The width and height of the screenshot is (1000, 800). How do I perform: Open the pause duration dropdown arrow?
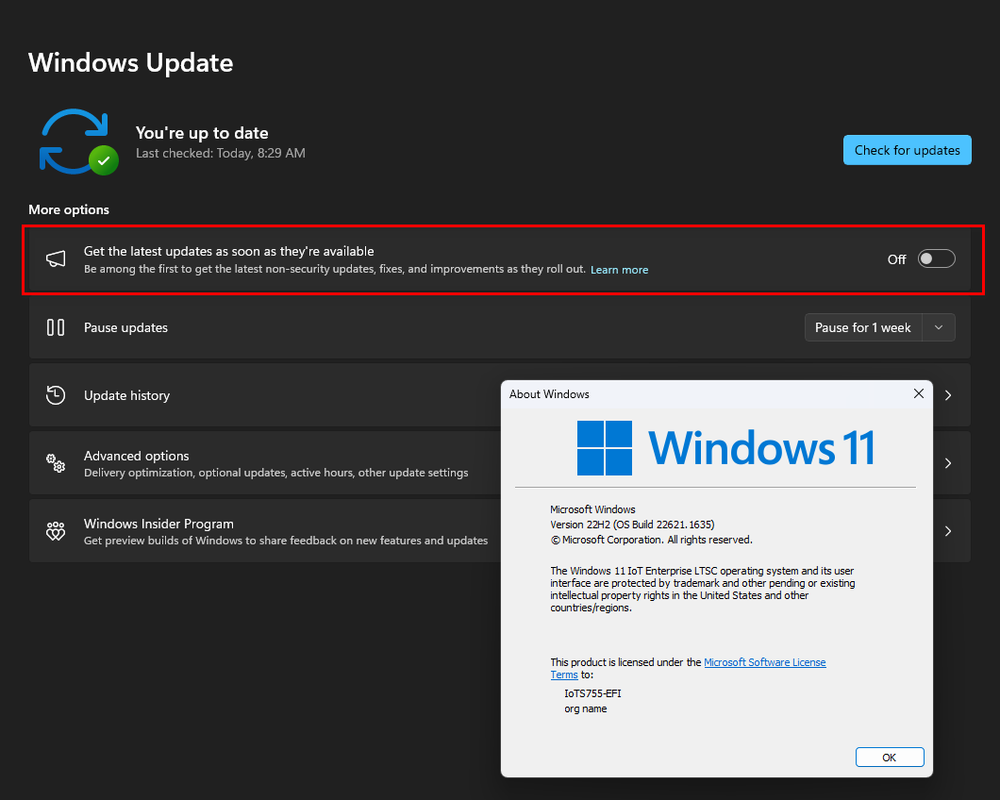point(939,327)
